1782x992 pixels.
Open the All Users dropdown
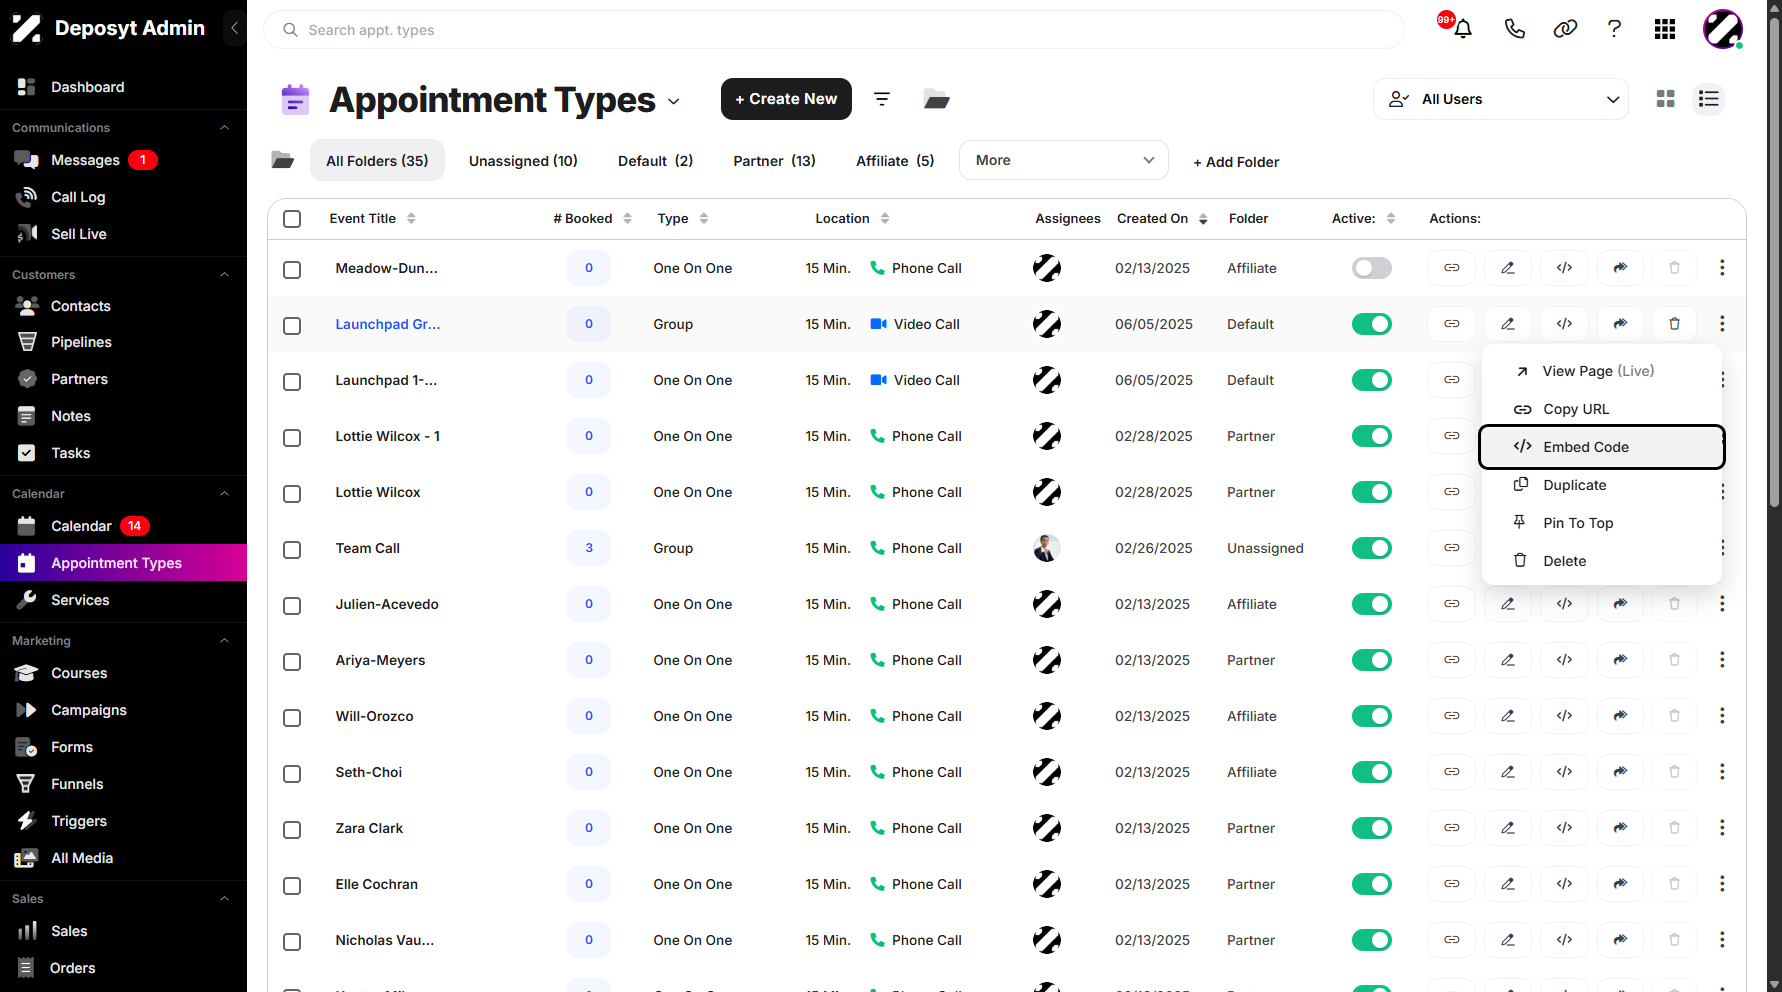click(1501, 99)
